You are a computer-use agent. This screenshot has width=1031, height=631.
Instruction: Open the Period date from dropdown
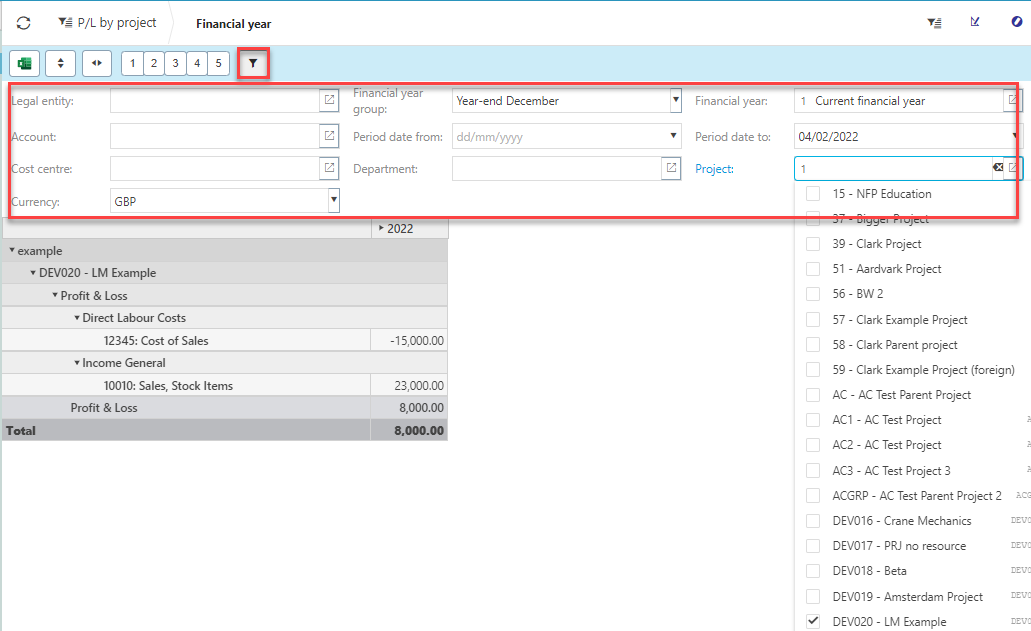[x=673, y=136]
